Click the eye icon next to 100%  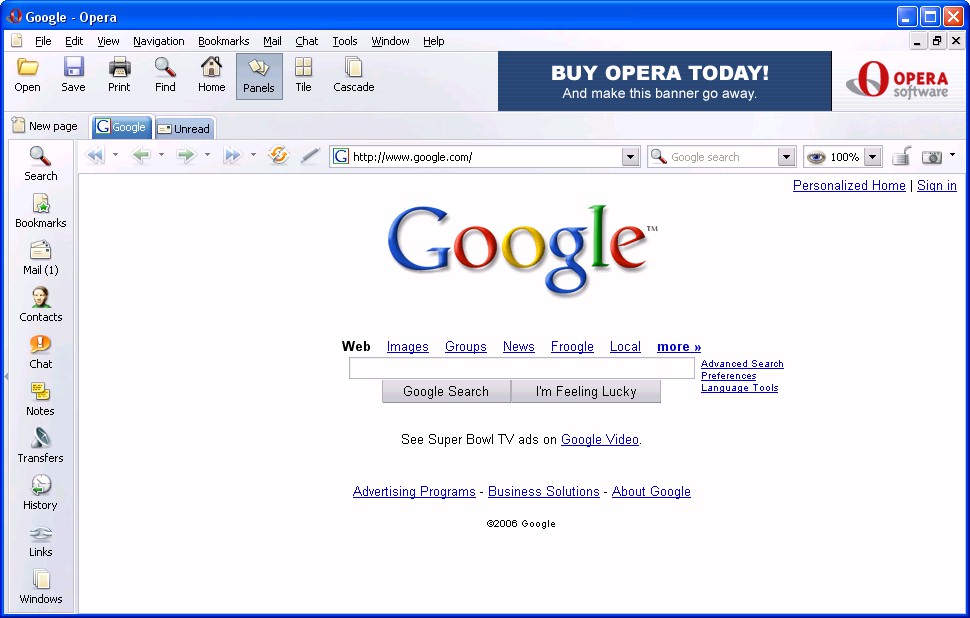click(816, 157)
